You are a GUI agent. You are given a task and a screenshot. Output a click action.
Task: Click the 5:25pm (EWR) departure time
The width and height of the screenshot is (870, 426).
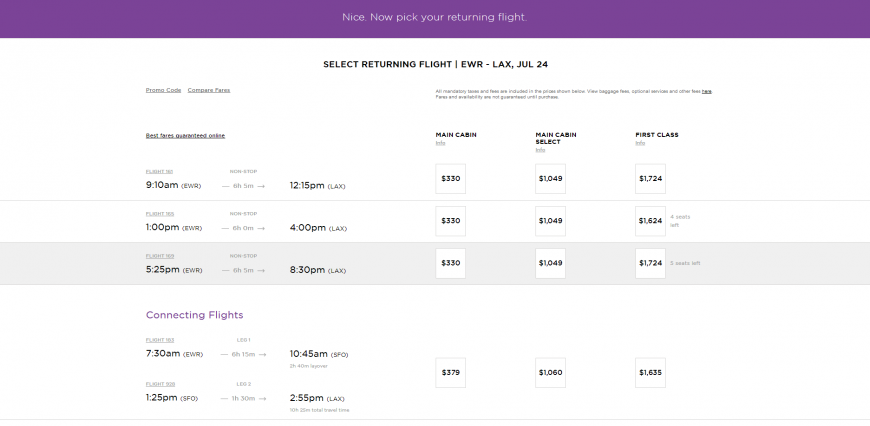pos(174,270)
